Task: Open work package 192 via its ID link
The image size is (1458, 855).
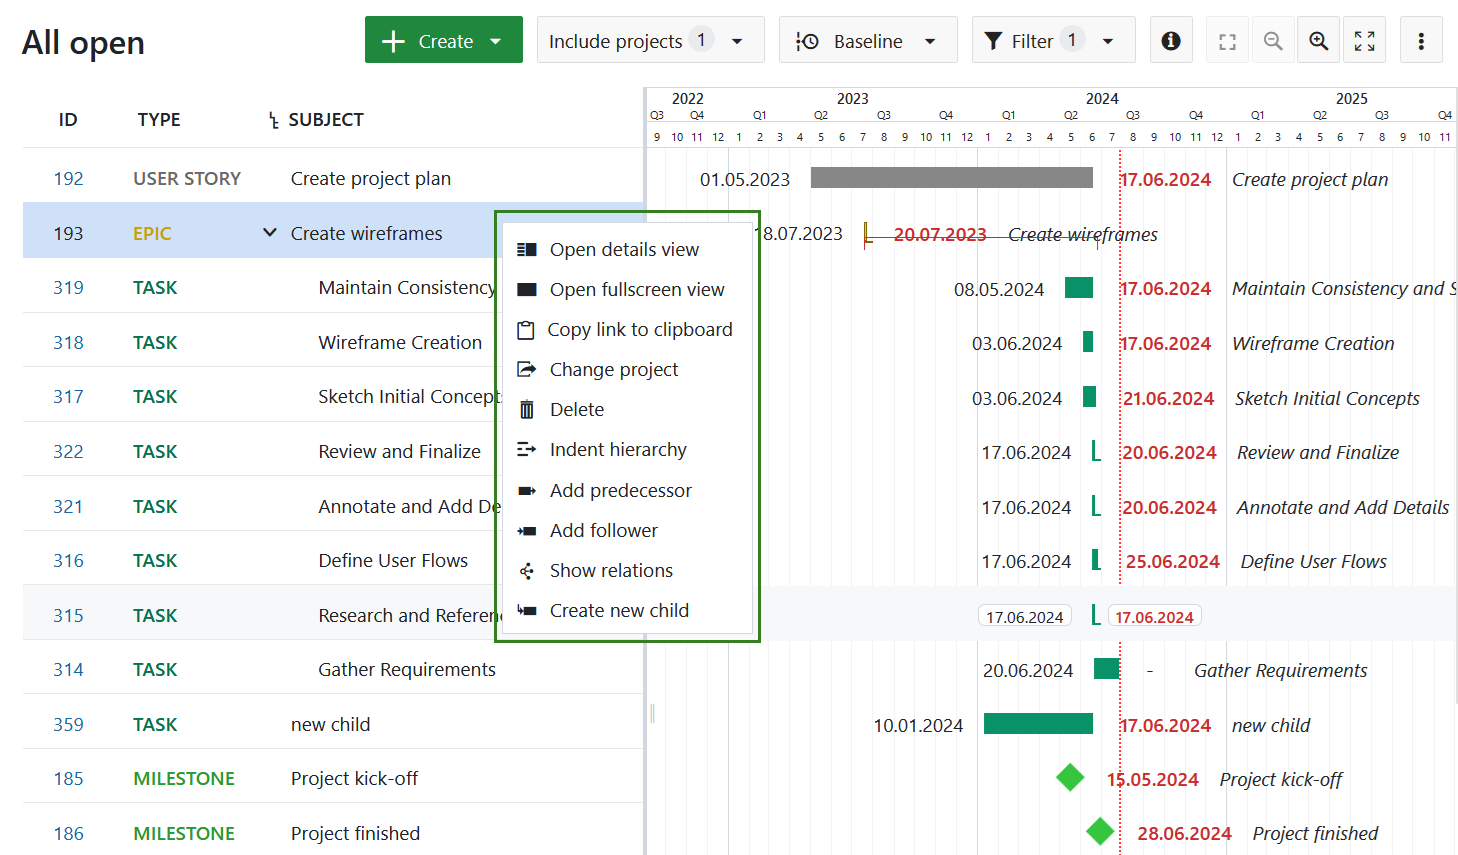Action: point(68,178)
